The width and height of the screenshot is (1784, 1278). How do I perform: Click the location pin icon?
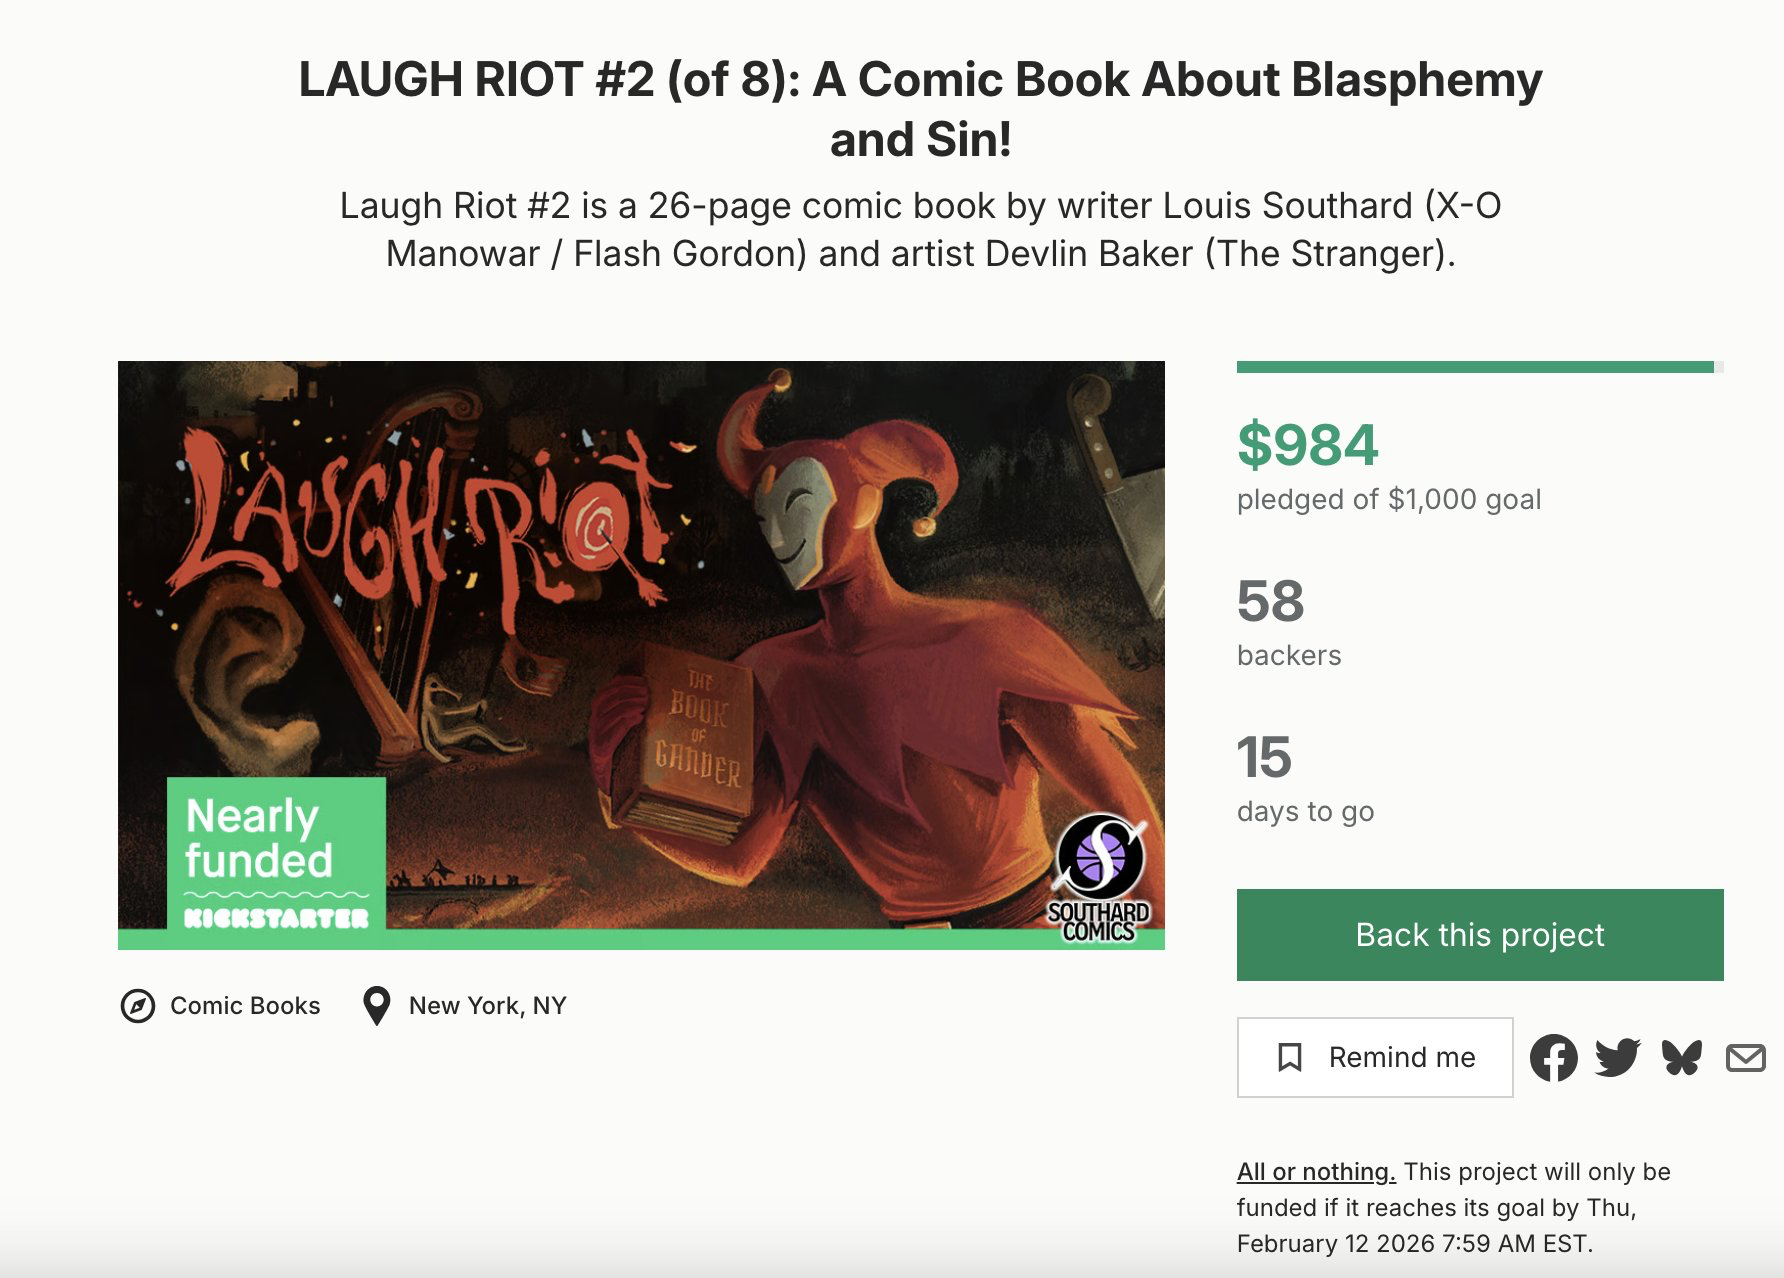(376, 1006)
